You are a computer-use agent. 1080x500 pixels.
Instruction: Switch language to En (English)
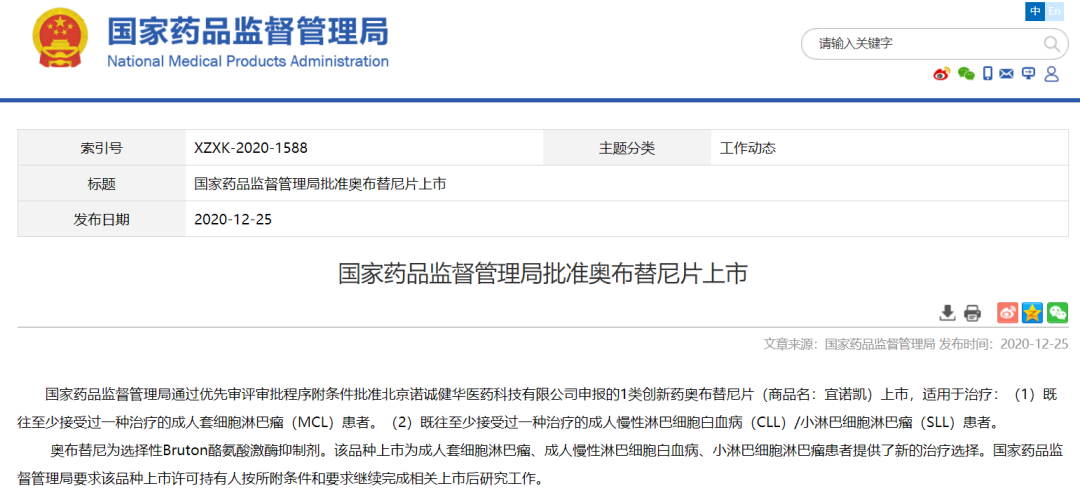click(1055, 11)
